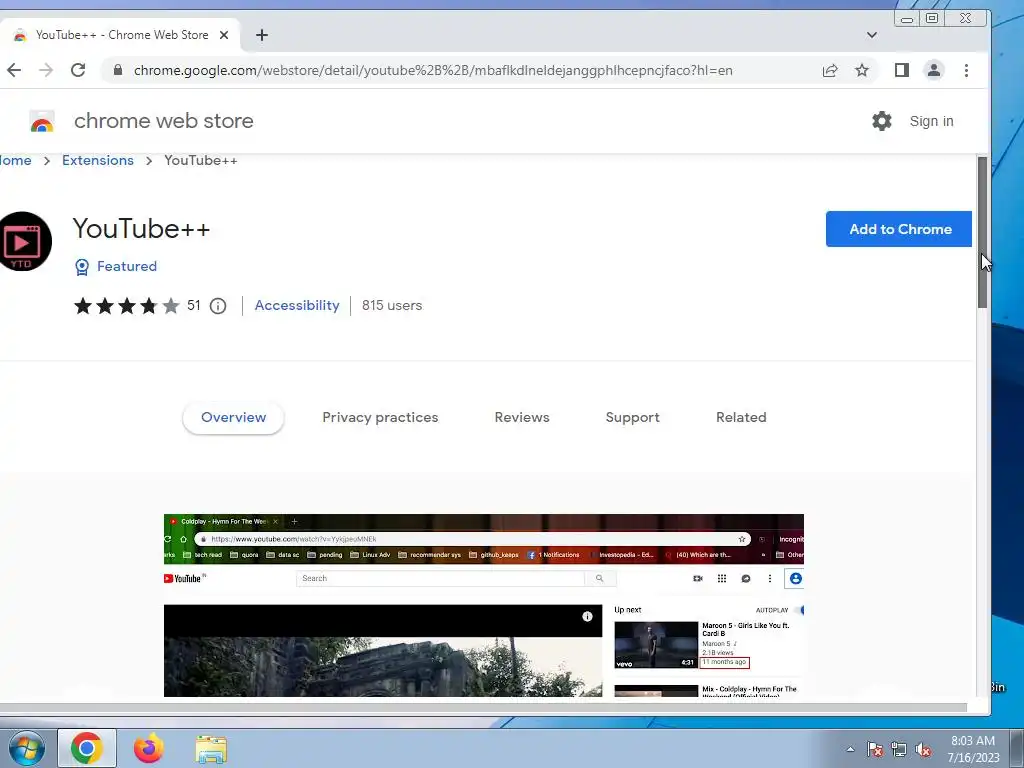Open the Accessibility category link

pos(297,306)
